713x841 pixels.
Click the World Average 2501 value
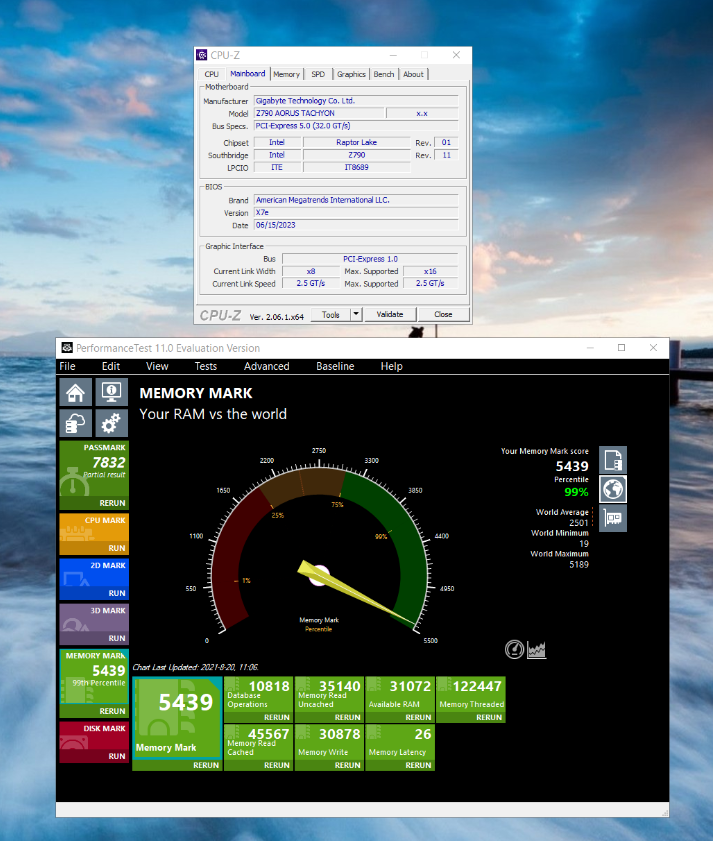578,522
